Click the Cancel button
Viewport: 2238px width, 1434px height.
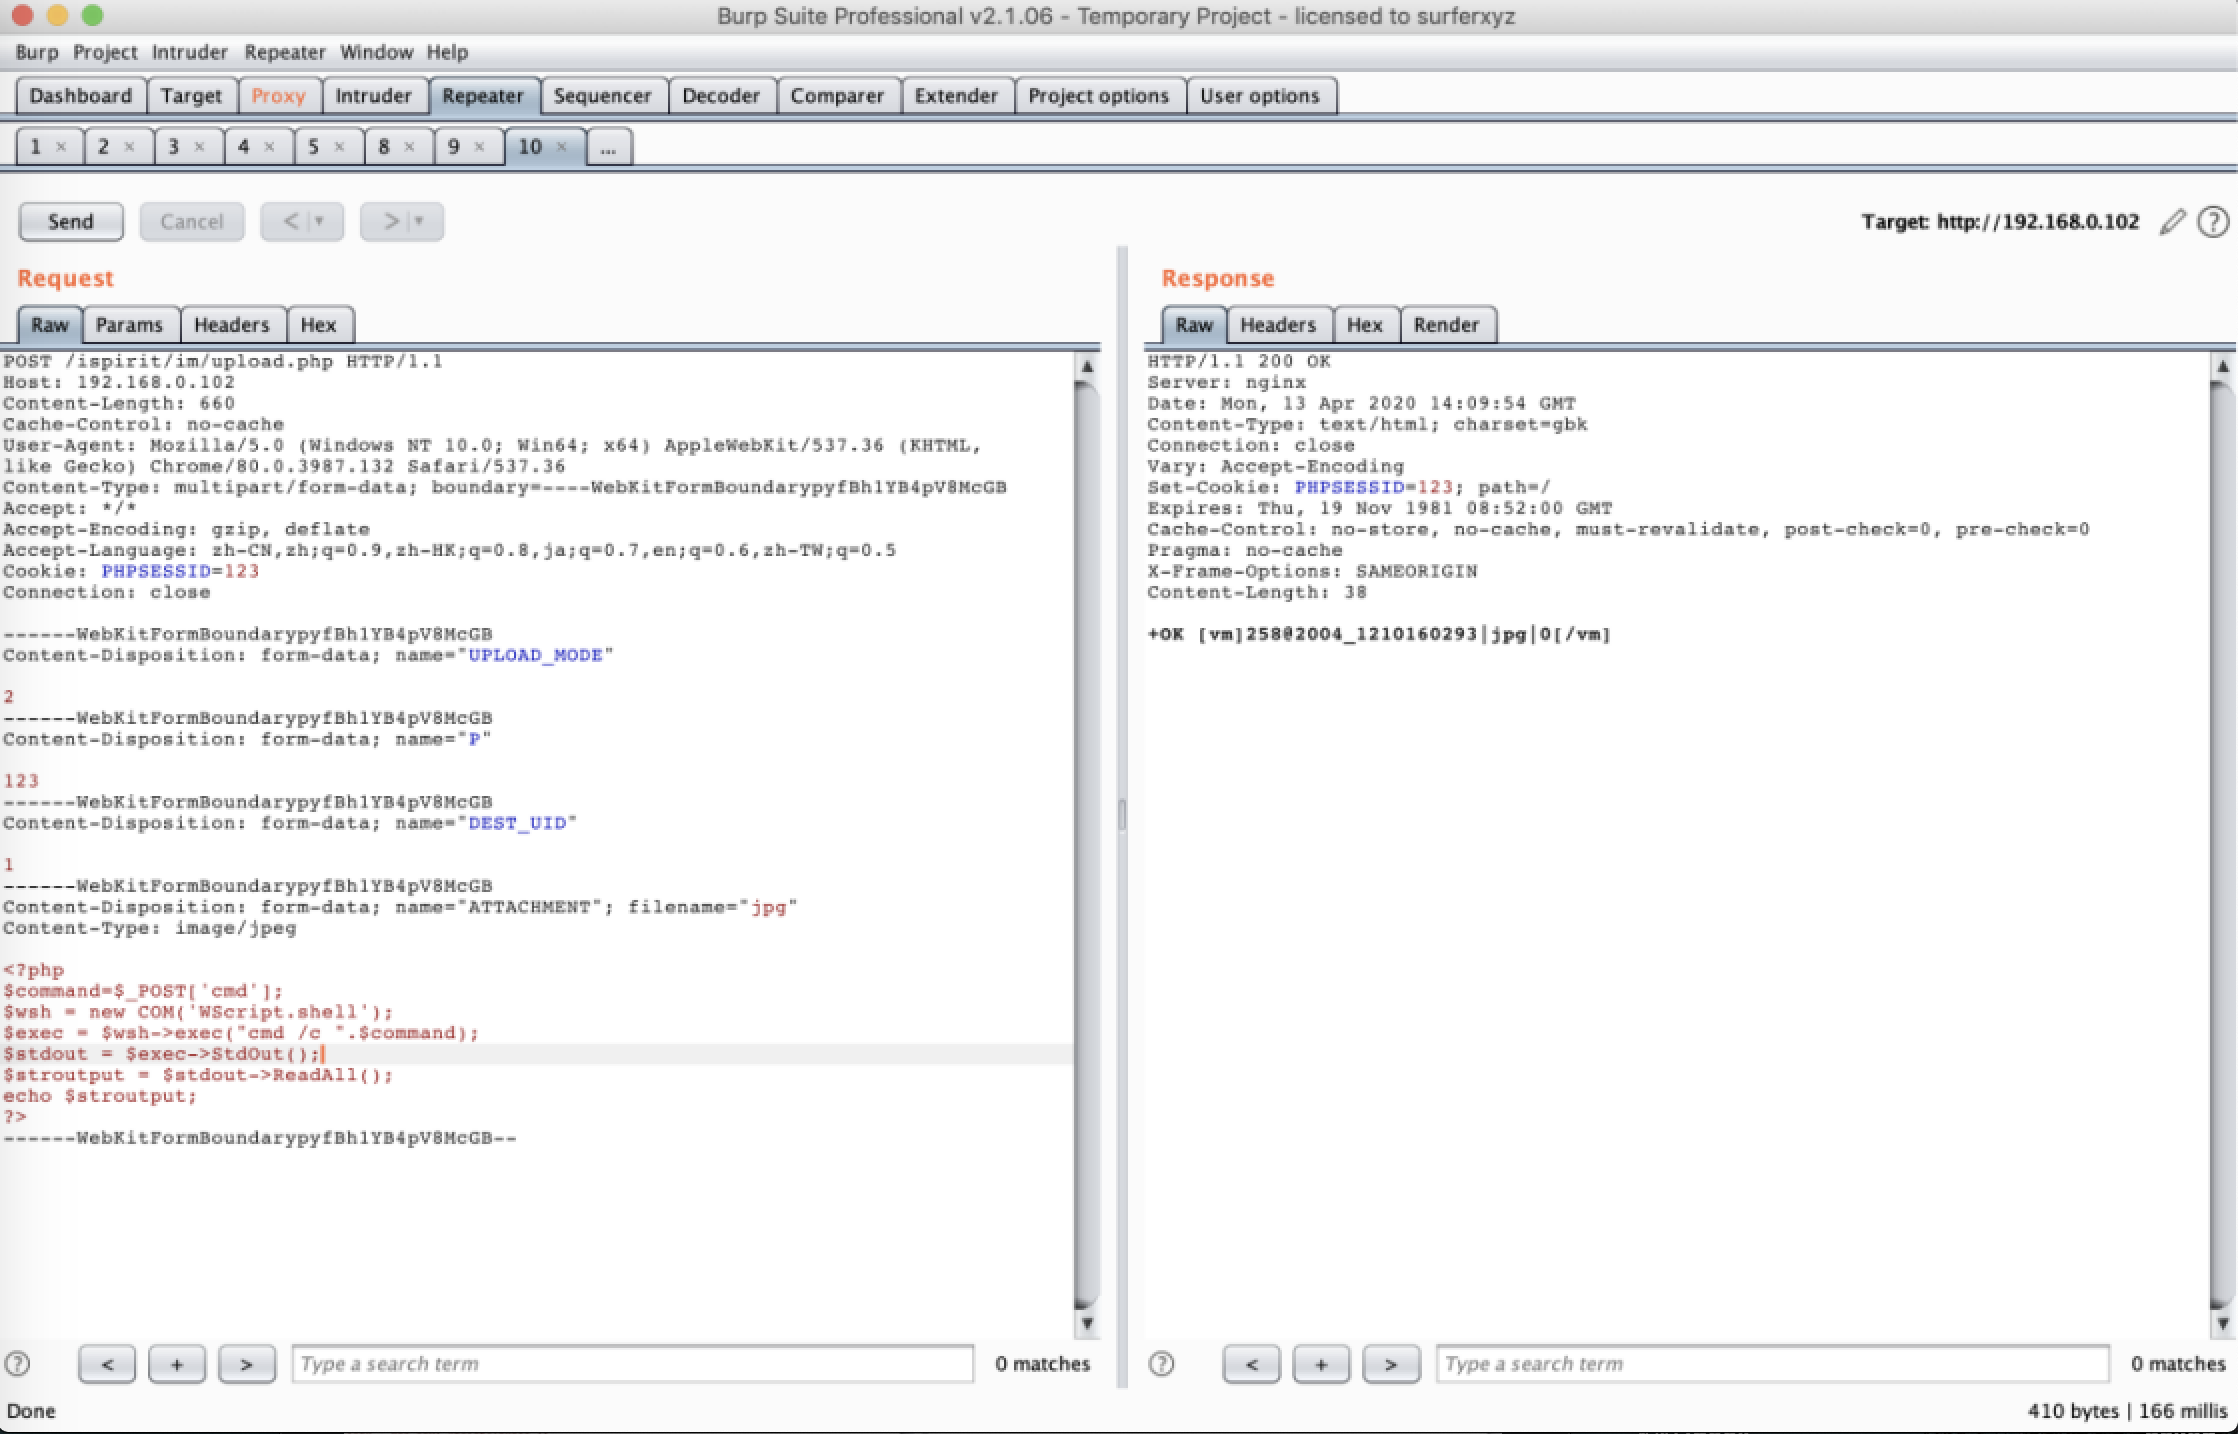pyautogui.click(x=191, y=222)
